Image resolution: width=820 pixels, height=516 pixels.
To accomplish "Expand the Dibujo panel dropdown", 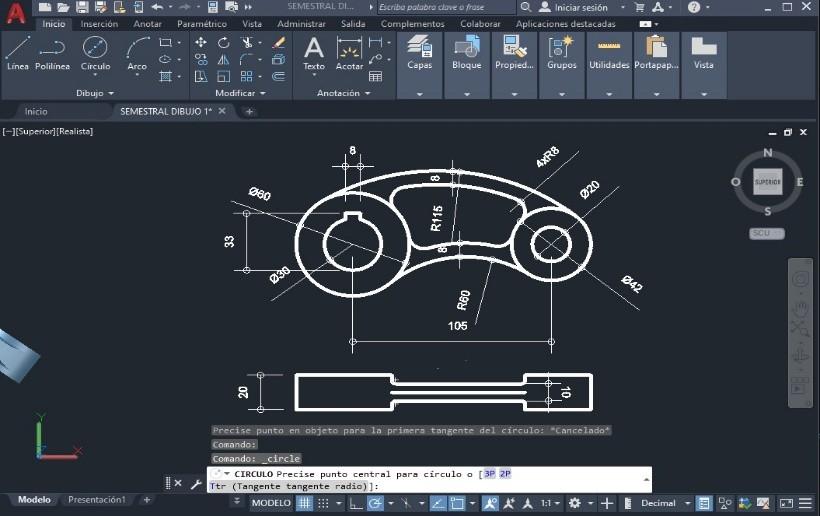I will click(x=96, y=93).
